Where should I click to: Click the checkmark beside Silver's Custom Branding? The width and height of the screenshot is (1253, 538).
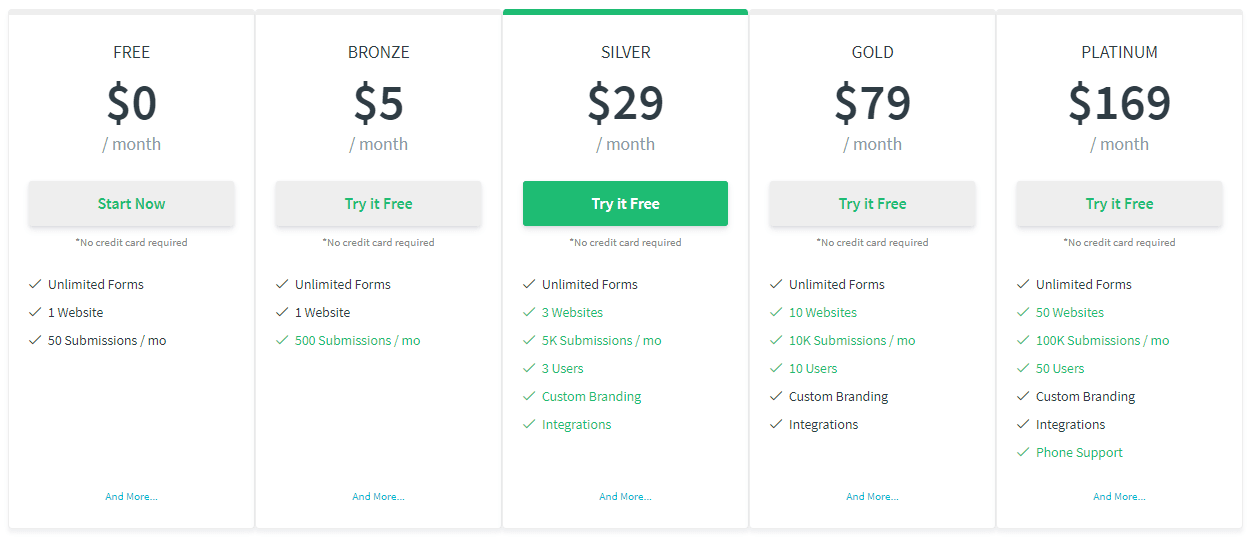tap(529, 397)
